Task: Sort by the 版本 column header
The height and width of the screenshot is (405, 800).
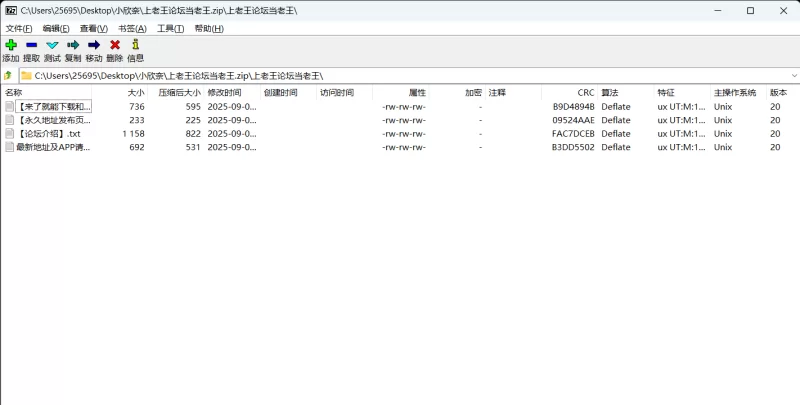Action: point(781,92)
